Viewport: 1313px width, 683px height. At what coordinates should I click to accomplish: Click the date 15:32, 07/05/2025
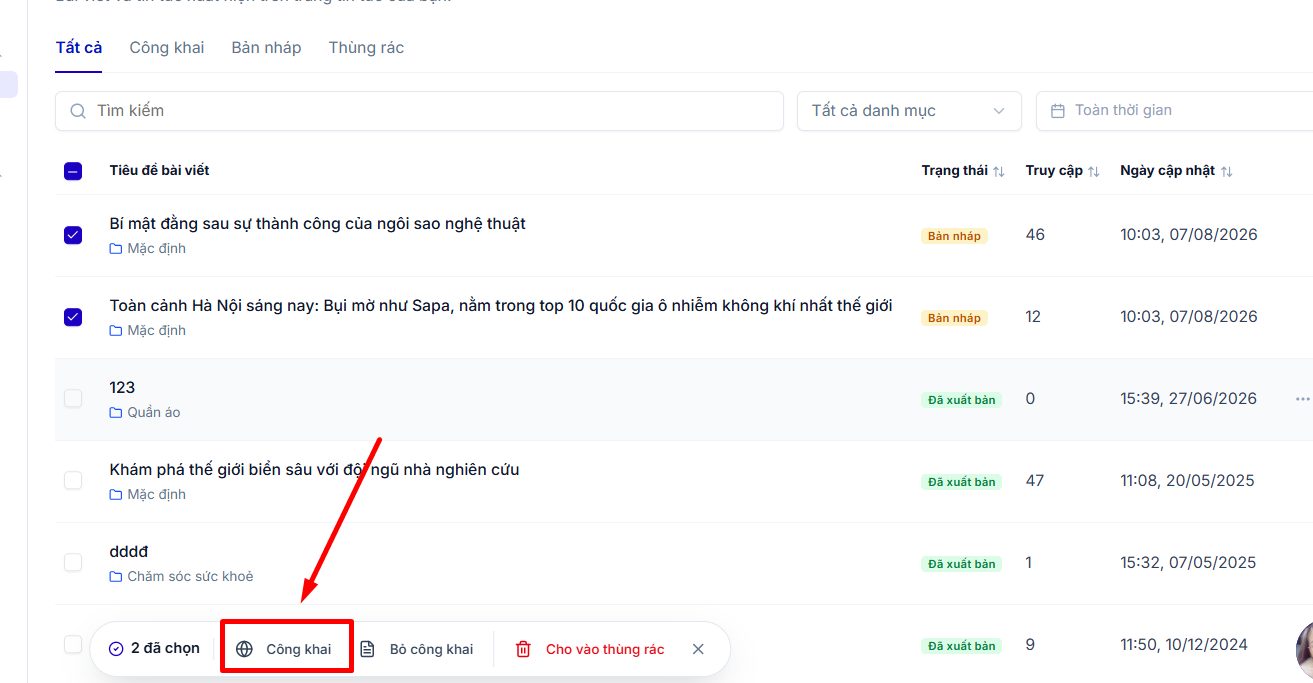[x=1188, y=563]
